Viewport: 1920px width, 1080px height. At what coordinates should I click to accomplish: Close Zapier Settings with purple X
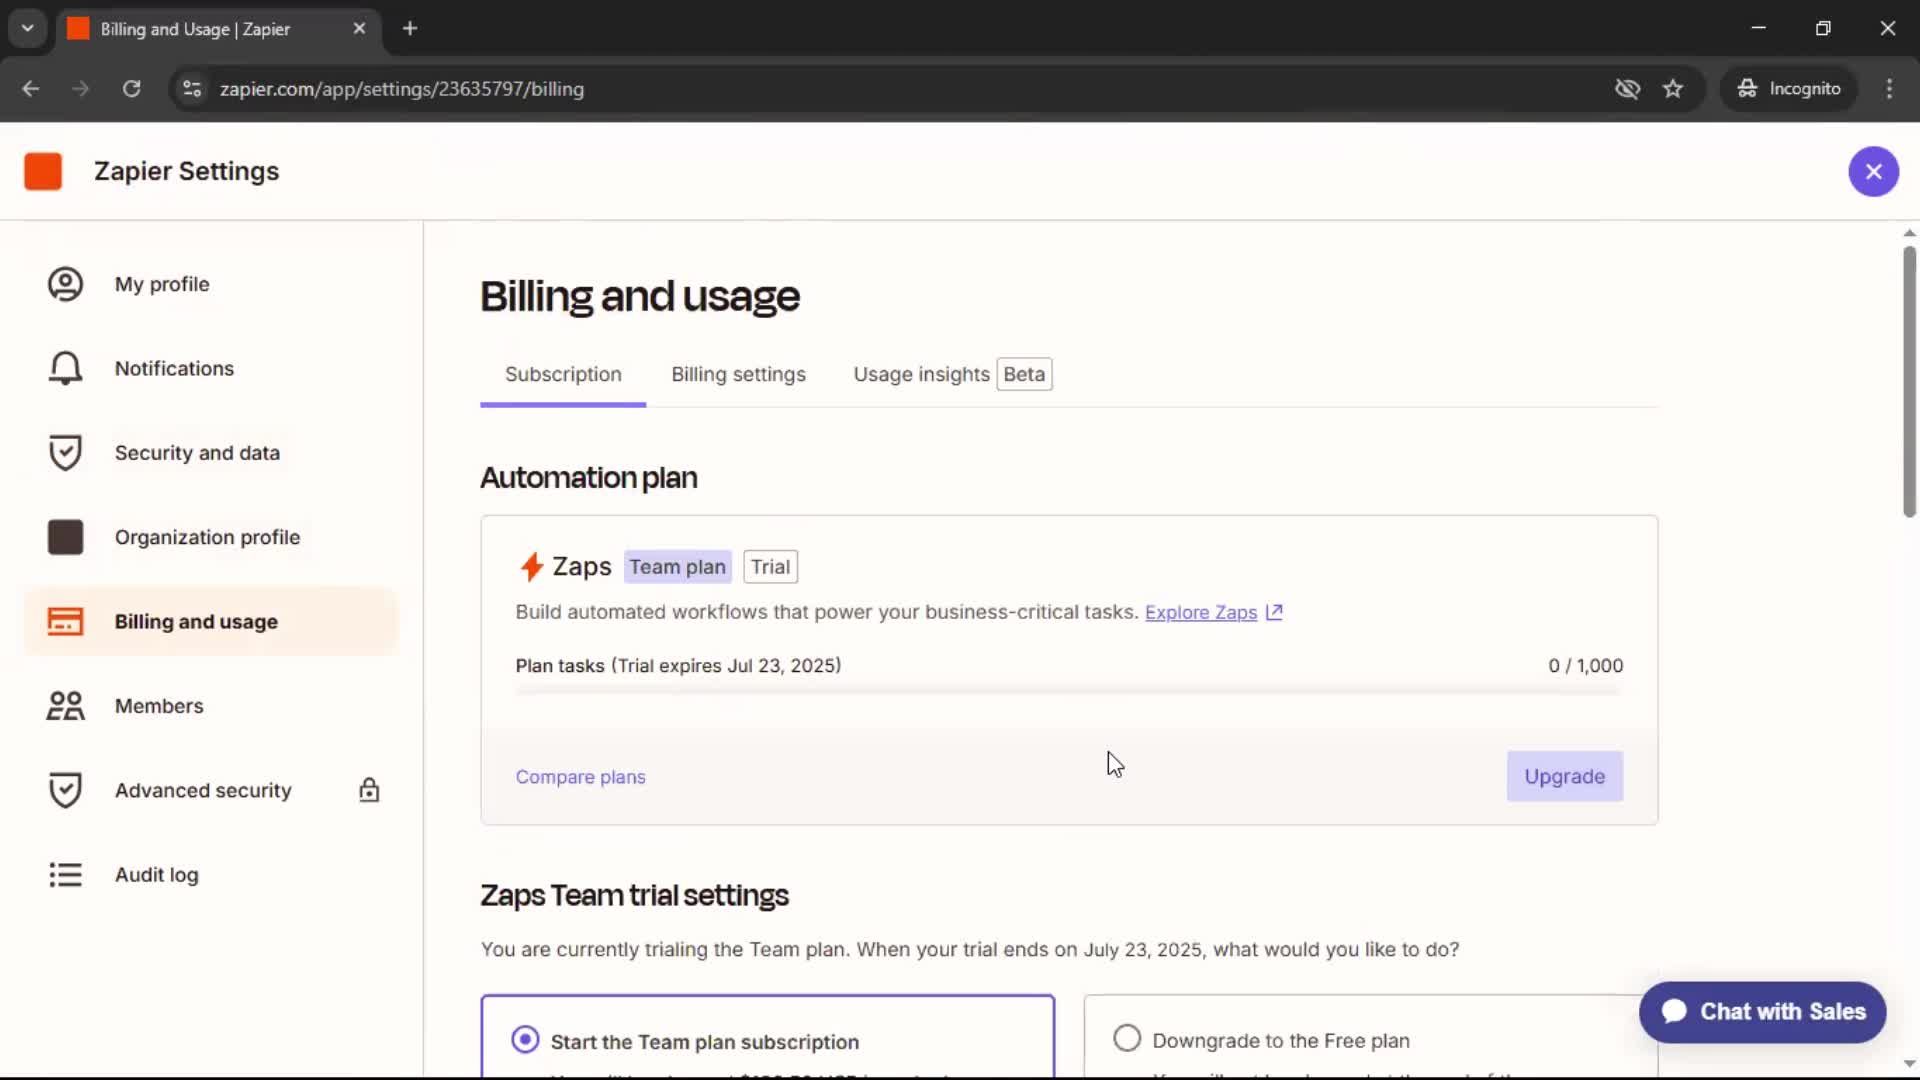[x=1873, y=171]
